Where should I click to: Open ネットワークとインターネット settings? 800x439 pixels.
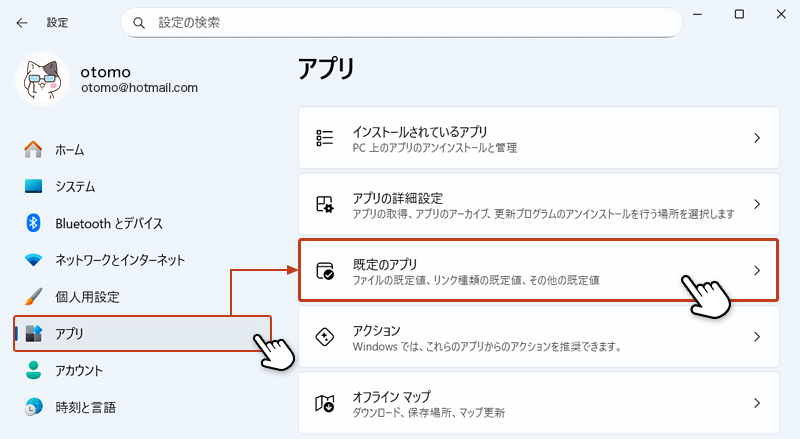[x=142, y=260]
